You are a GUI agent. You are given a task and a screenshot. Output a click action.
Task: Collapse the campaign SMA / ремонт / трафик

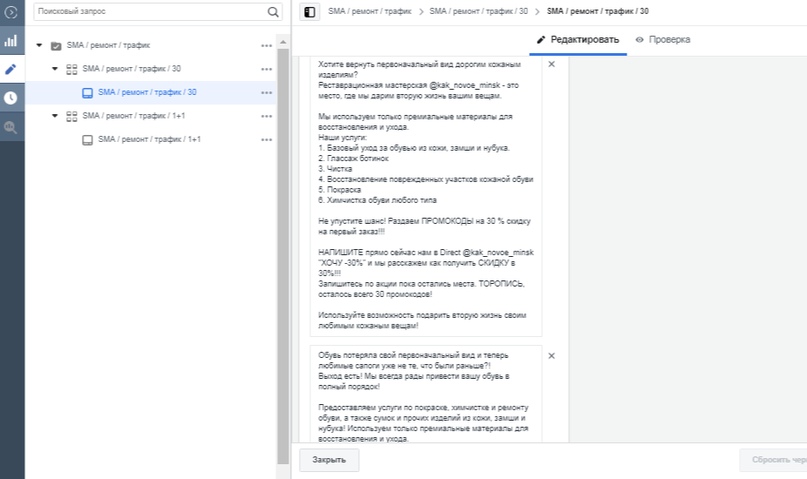(39, 45)
